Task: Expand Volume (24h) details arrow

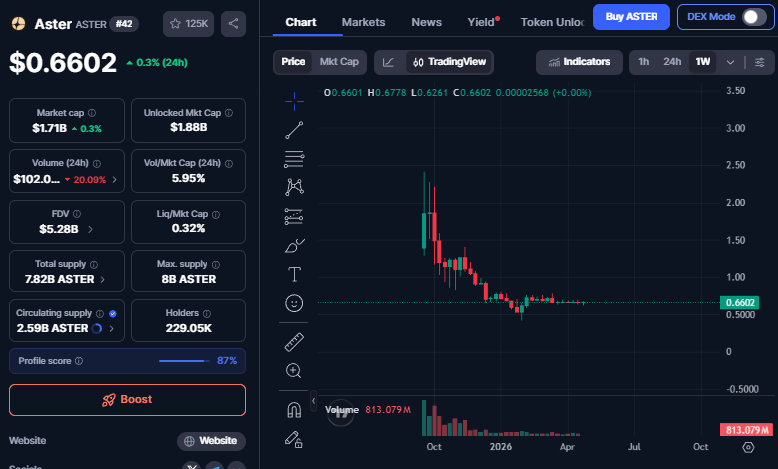Action: point(115,180)
